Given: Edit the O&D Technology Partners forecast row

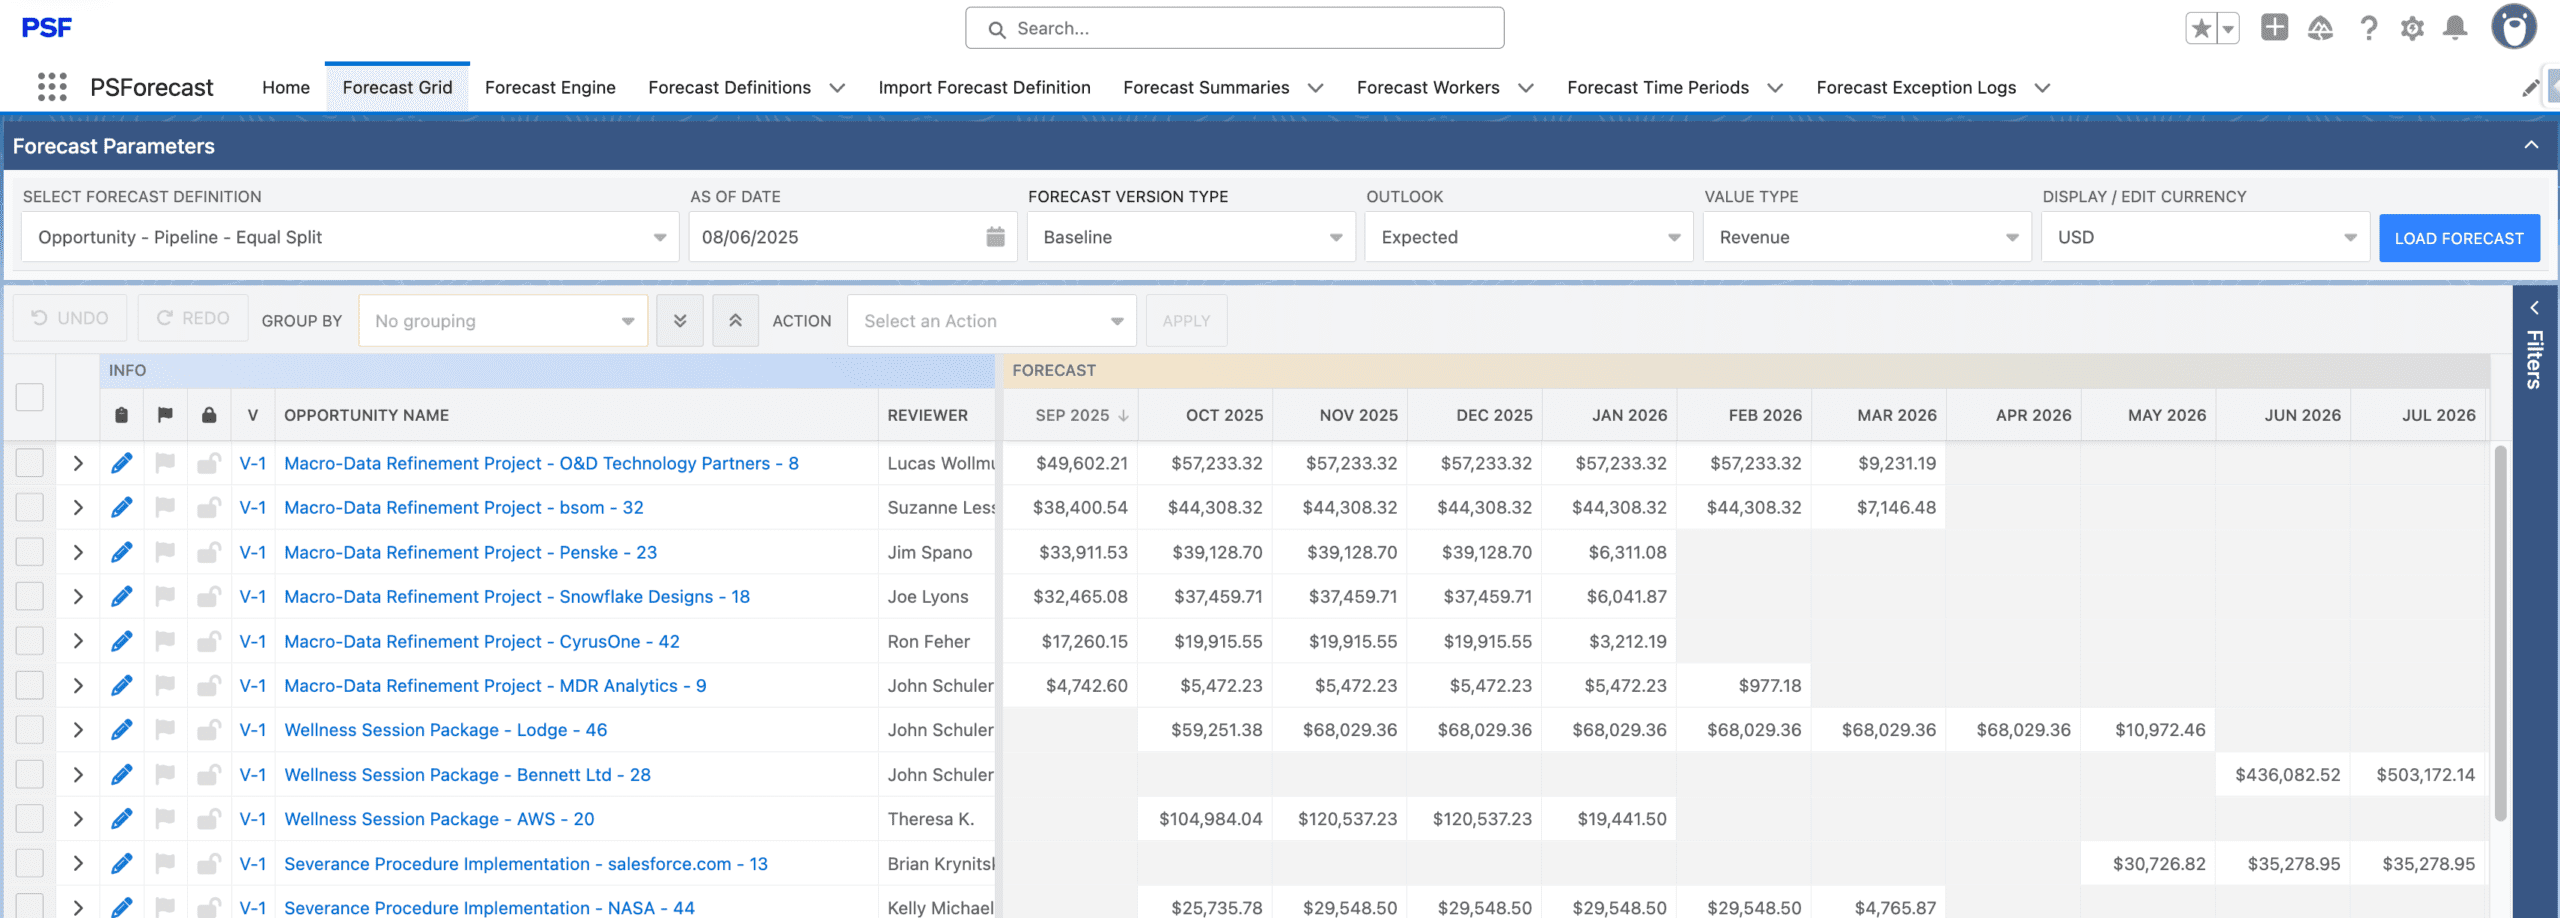Looking at the screenshot, I should pos(122,463).
